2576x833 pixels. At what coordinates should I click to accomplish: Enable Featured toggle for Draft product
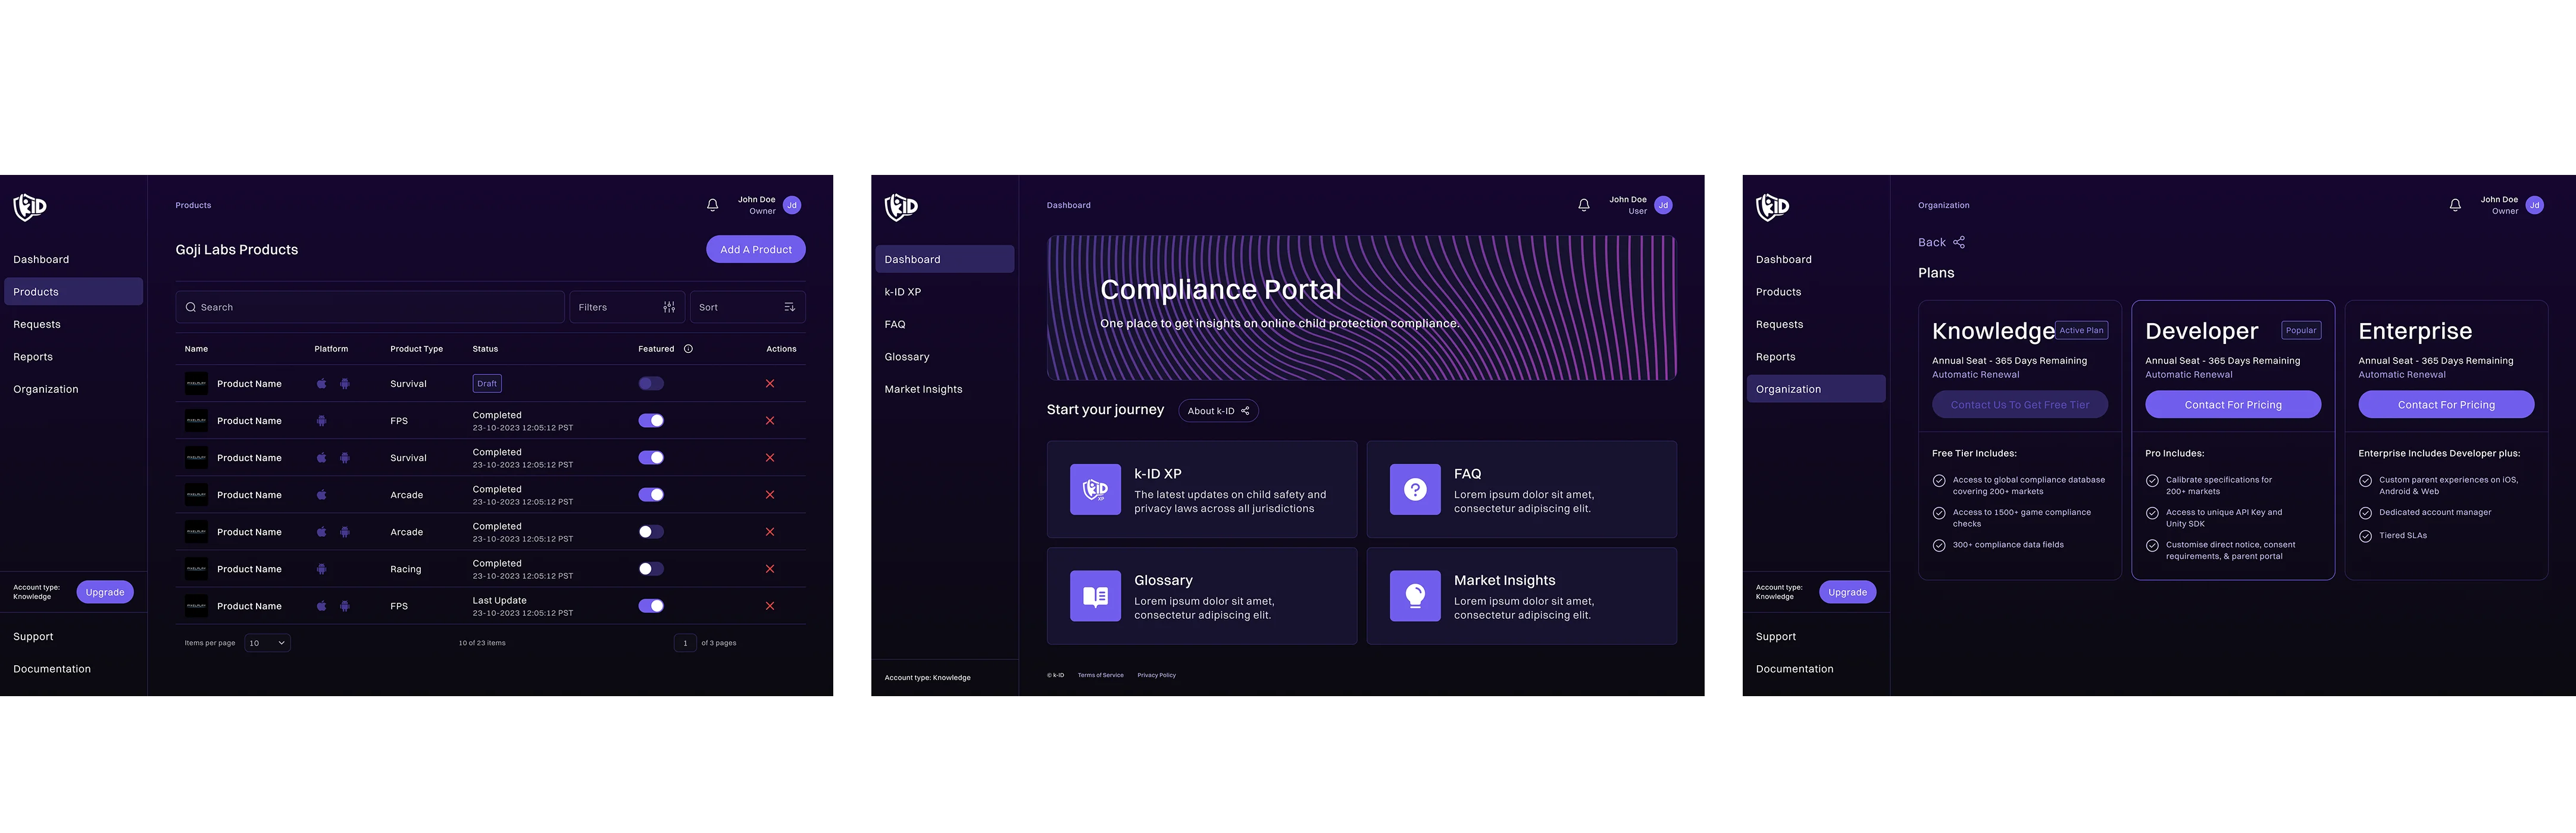click(x=651, y=384)
